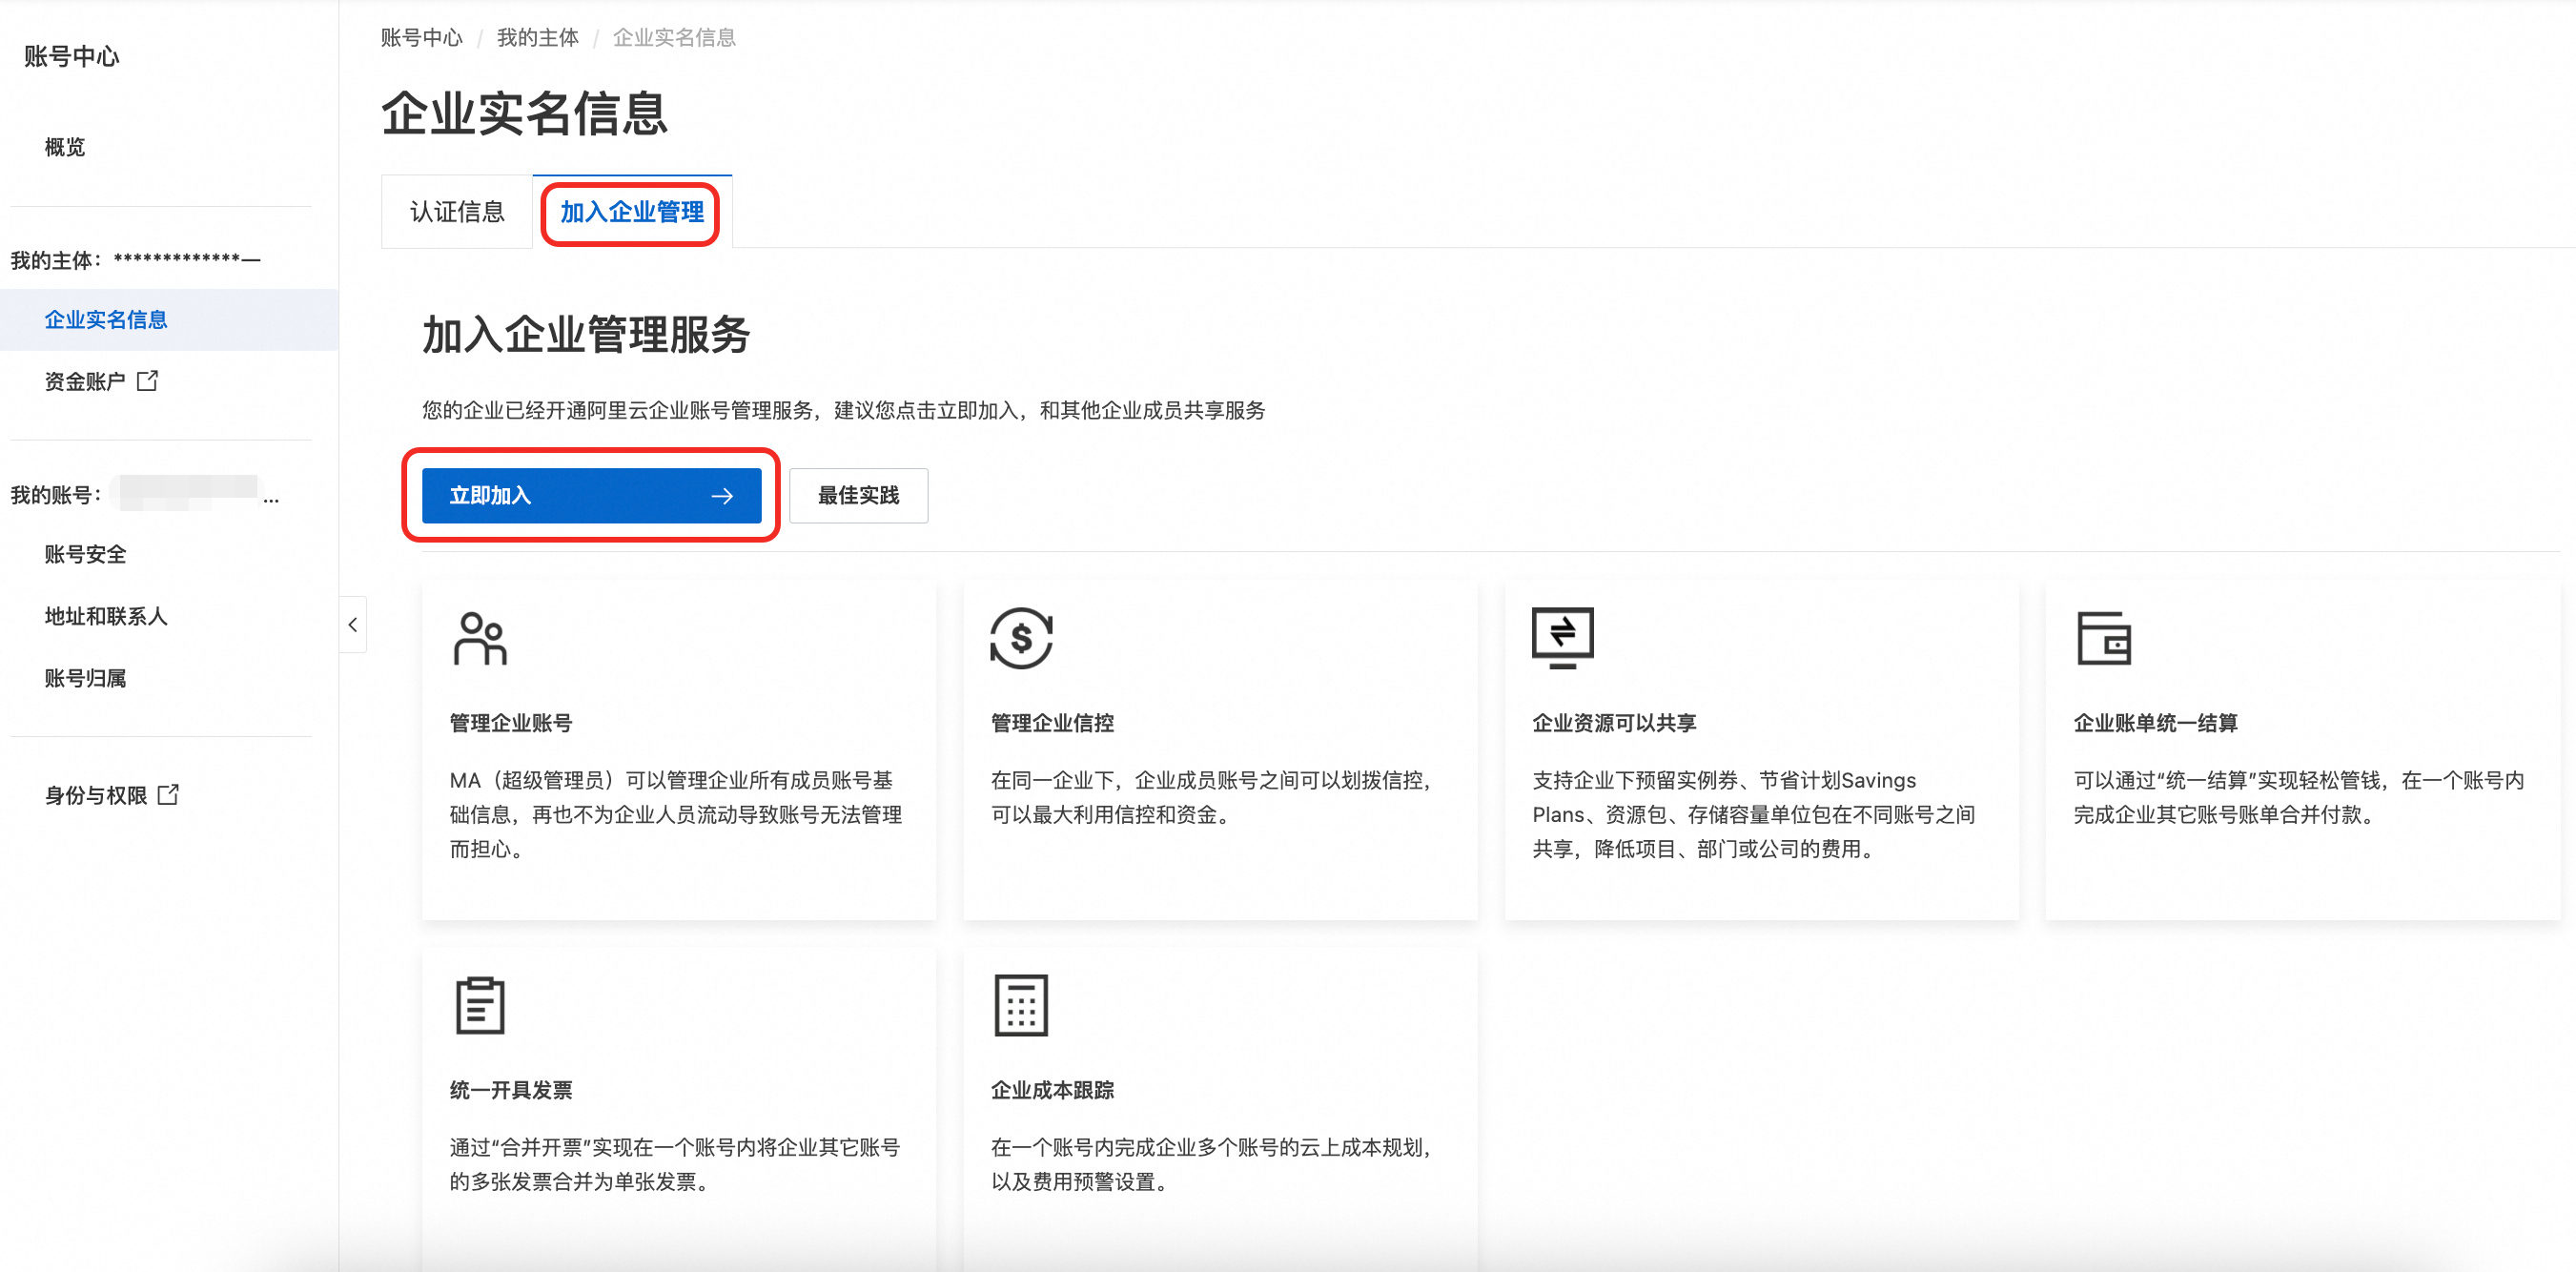Open 我的主体 breadcrumb link

pyautogui.click(x=537, y=38)
